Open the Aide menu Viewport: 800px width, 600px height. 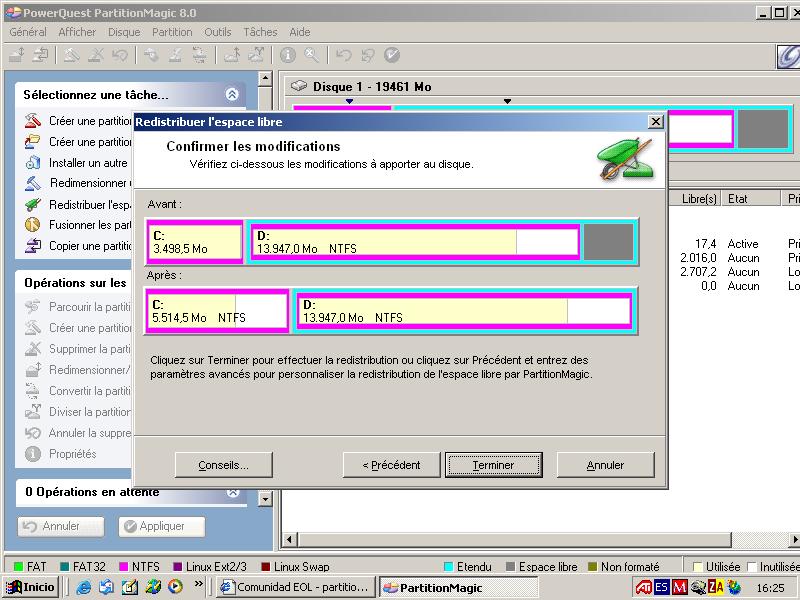(x=299, y=32)
